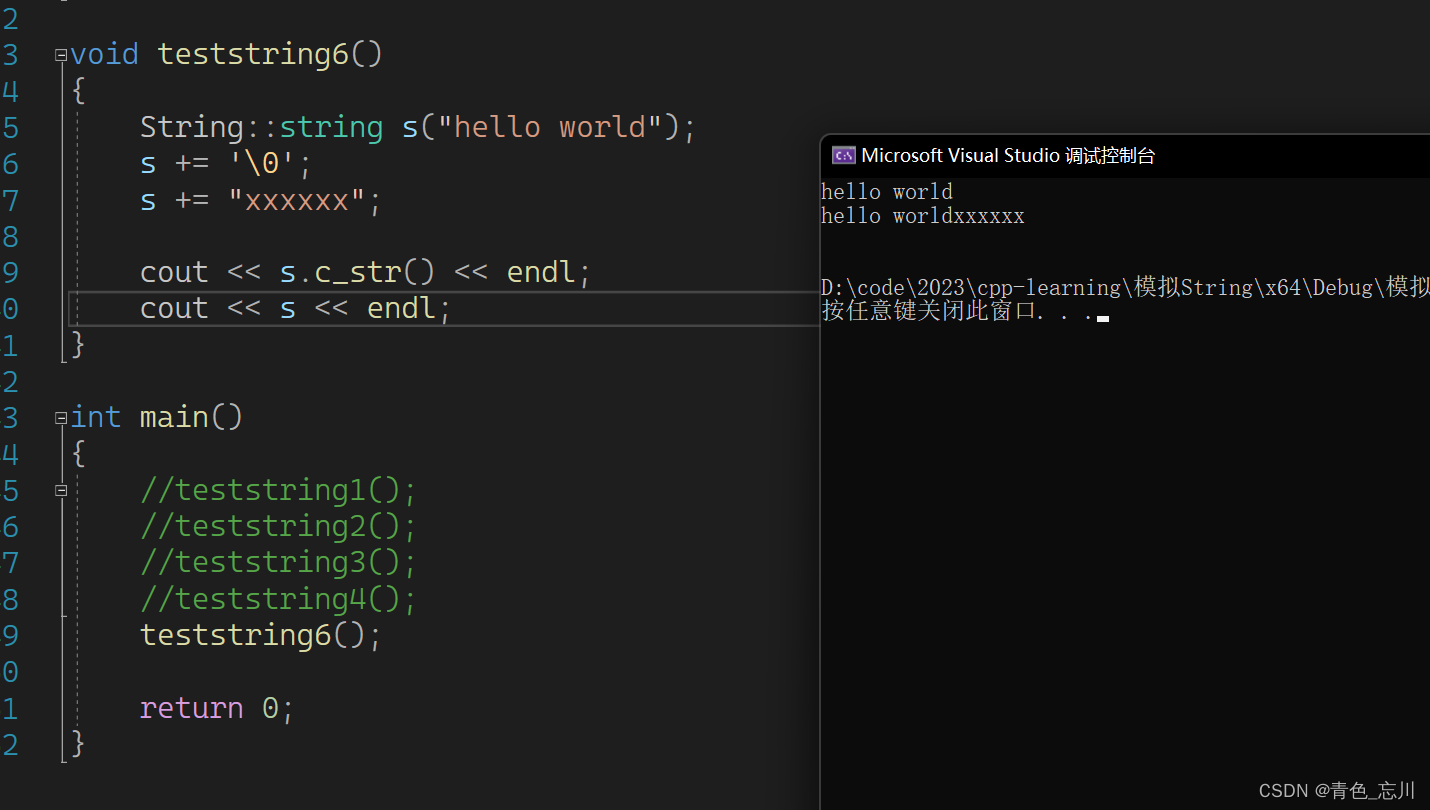
Task: Collapse the teststring6 function fold marker
Action: (x=61, y=55)
